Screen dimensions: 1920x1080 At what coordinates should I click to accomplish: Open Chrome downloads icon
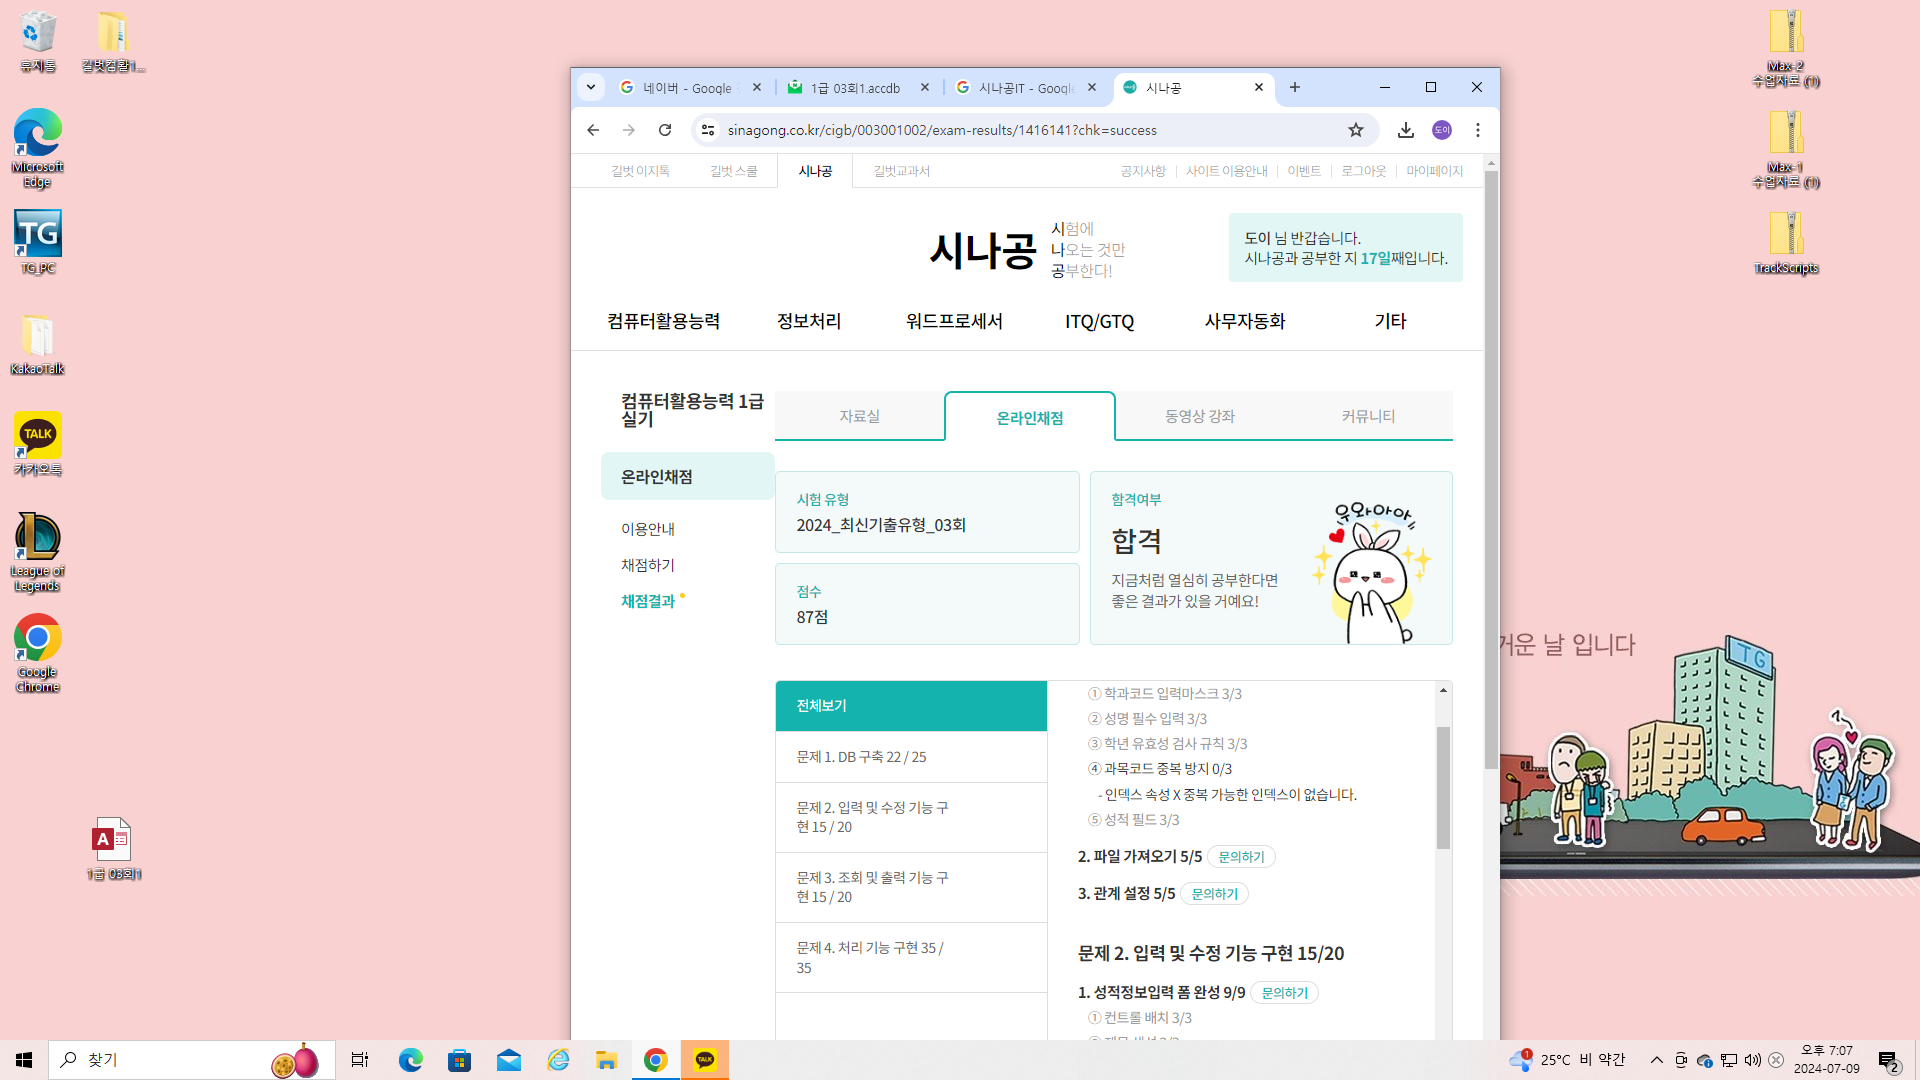[1406, 130]
